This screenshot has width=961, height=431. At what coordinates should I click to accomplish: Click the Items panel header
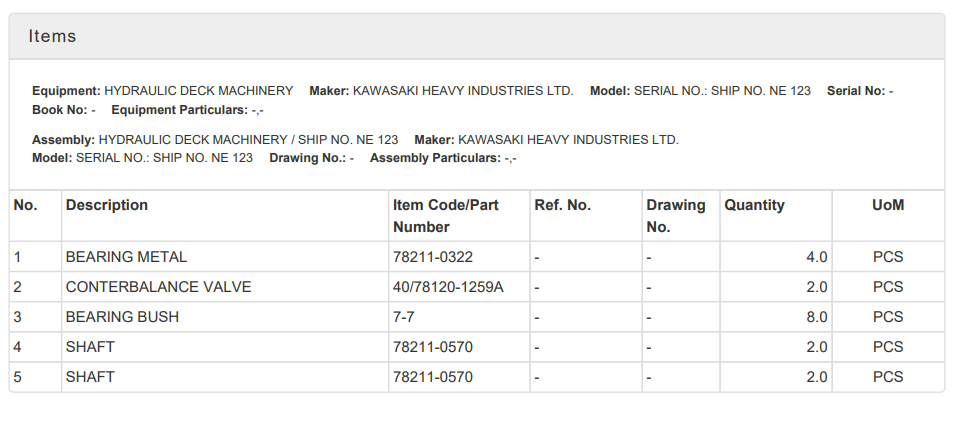pyautogui.click(x=477, y=36)
